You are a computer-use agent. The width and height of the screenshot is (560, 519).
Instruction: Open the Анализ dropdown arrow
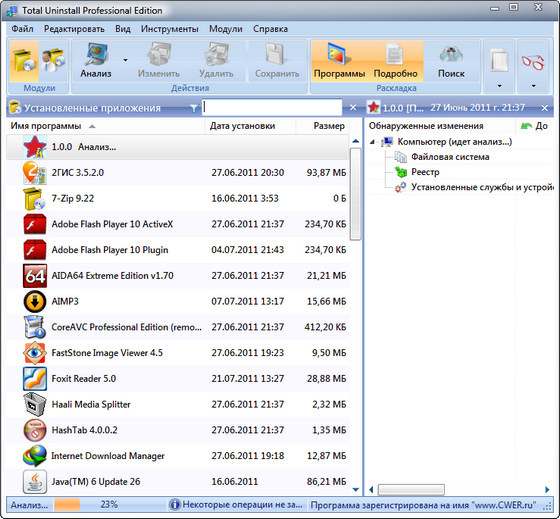click(125, 60)
